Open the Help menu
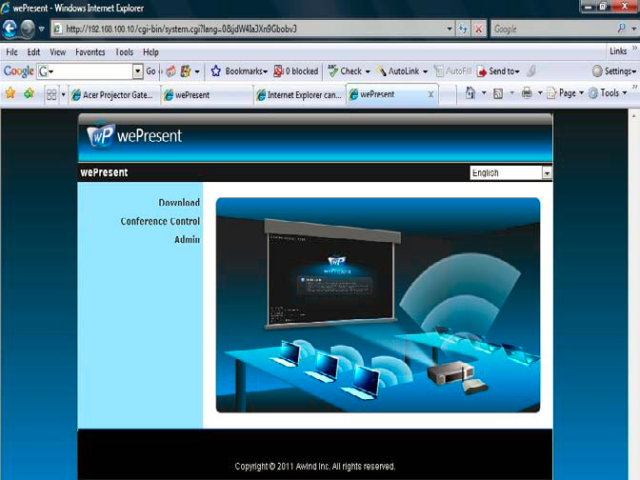This screenshot has height=480, width=640. (151, 52)
